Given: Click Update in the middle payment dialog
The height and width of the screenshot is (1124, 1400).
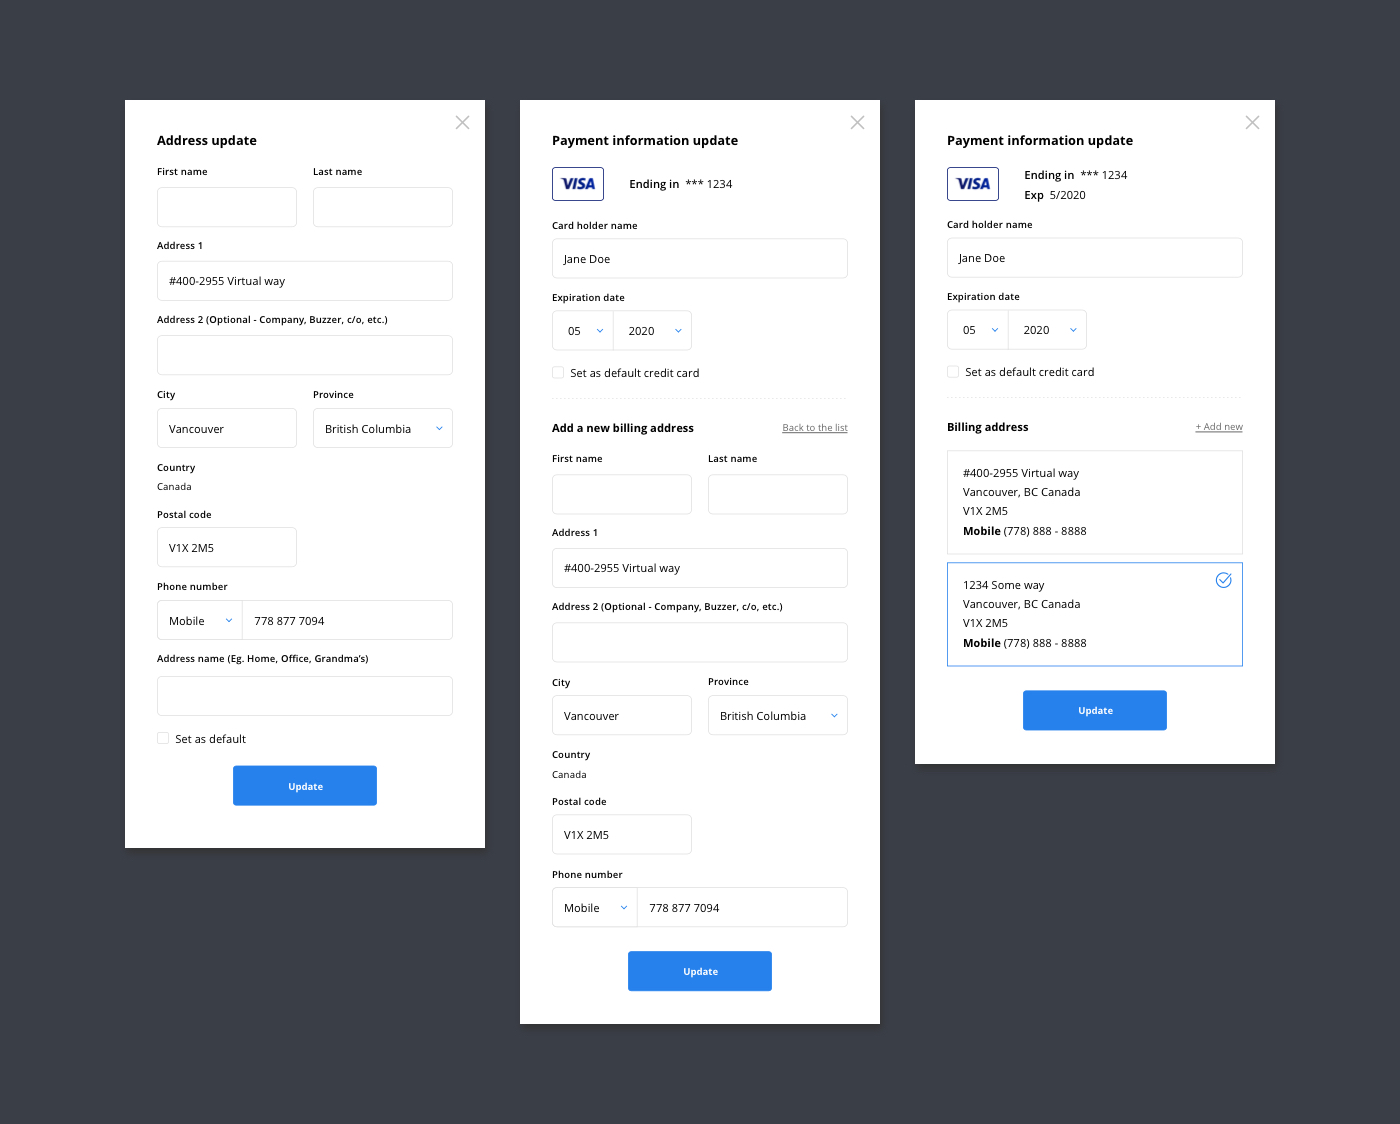Looking at the screenshot, I should (700, 971).
